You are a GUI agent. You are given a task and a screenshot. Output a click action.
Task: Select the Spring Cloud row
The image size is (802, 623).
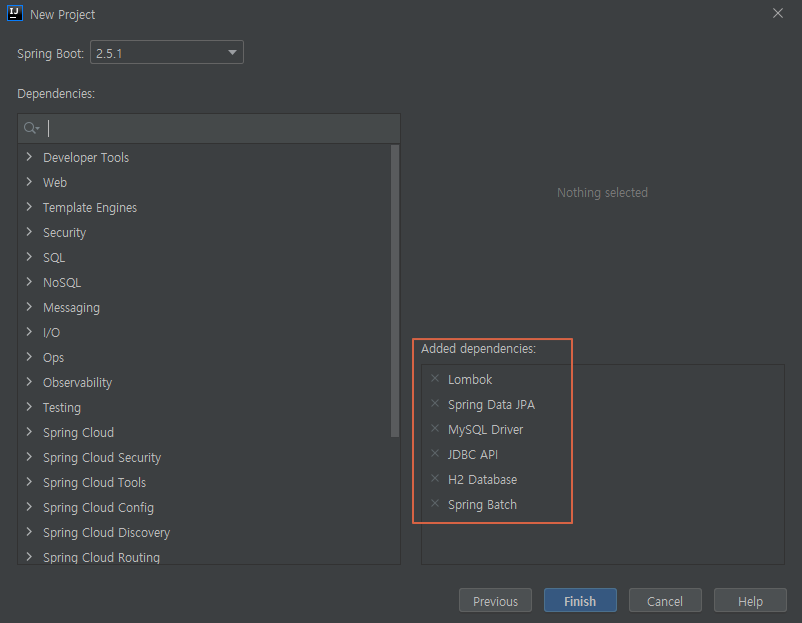[x=204, y=433]
